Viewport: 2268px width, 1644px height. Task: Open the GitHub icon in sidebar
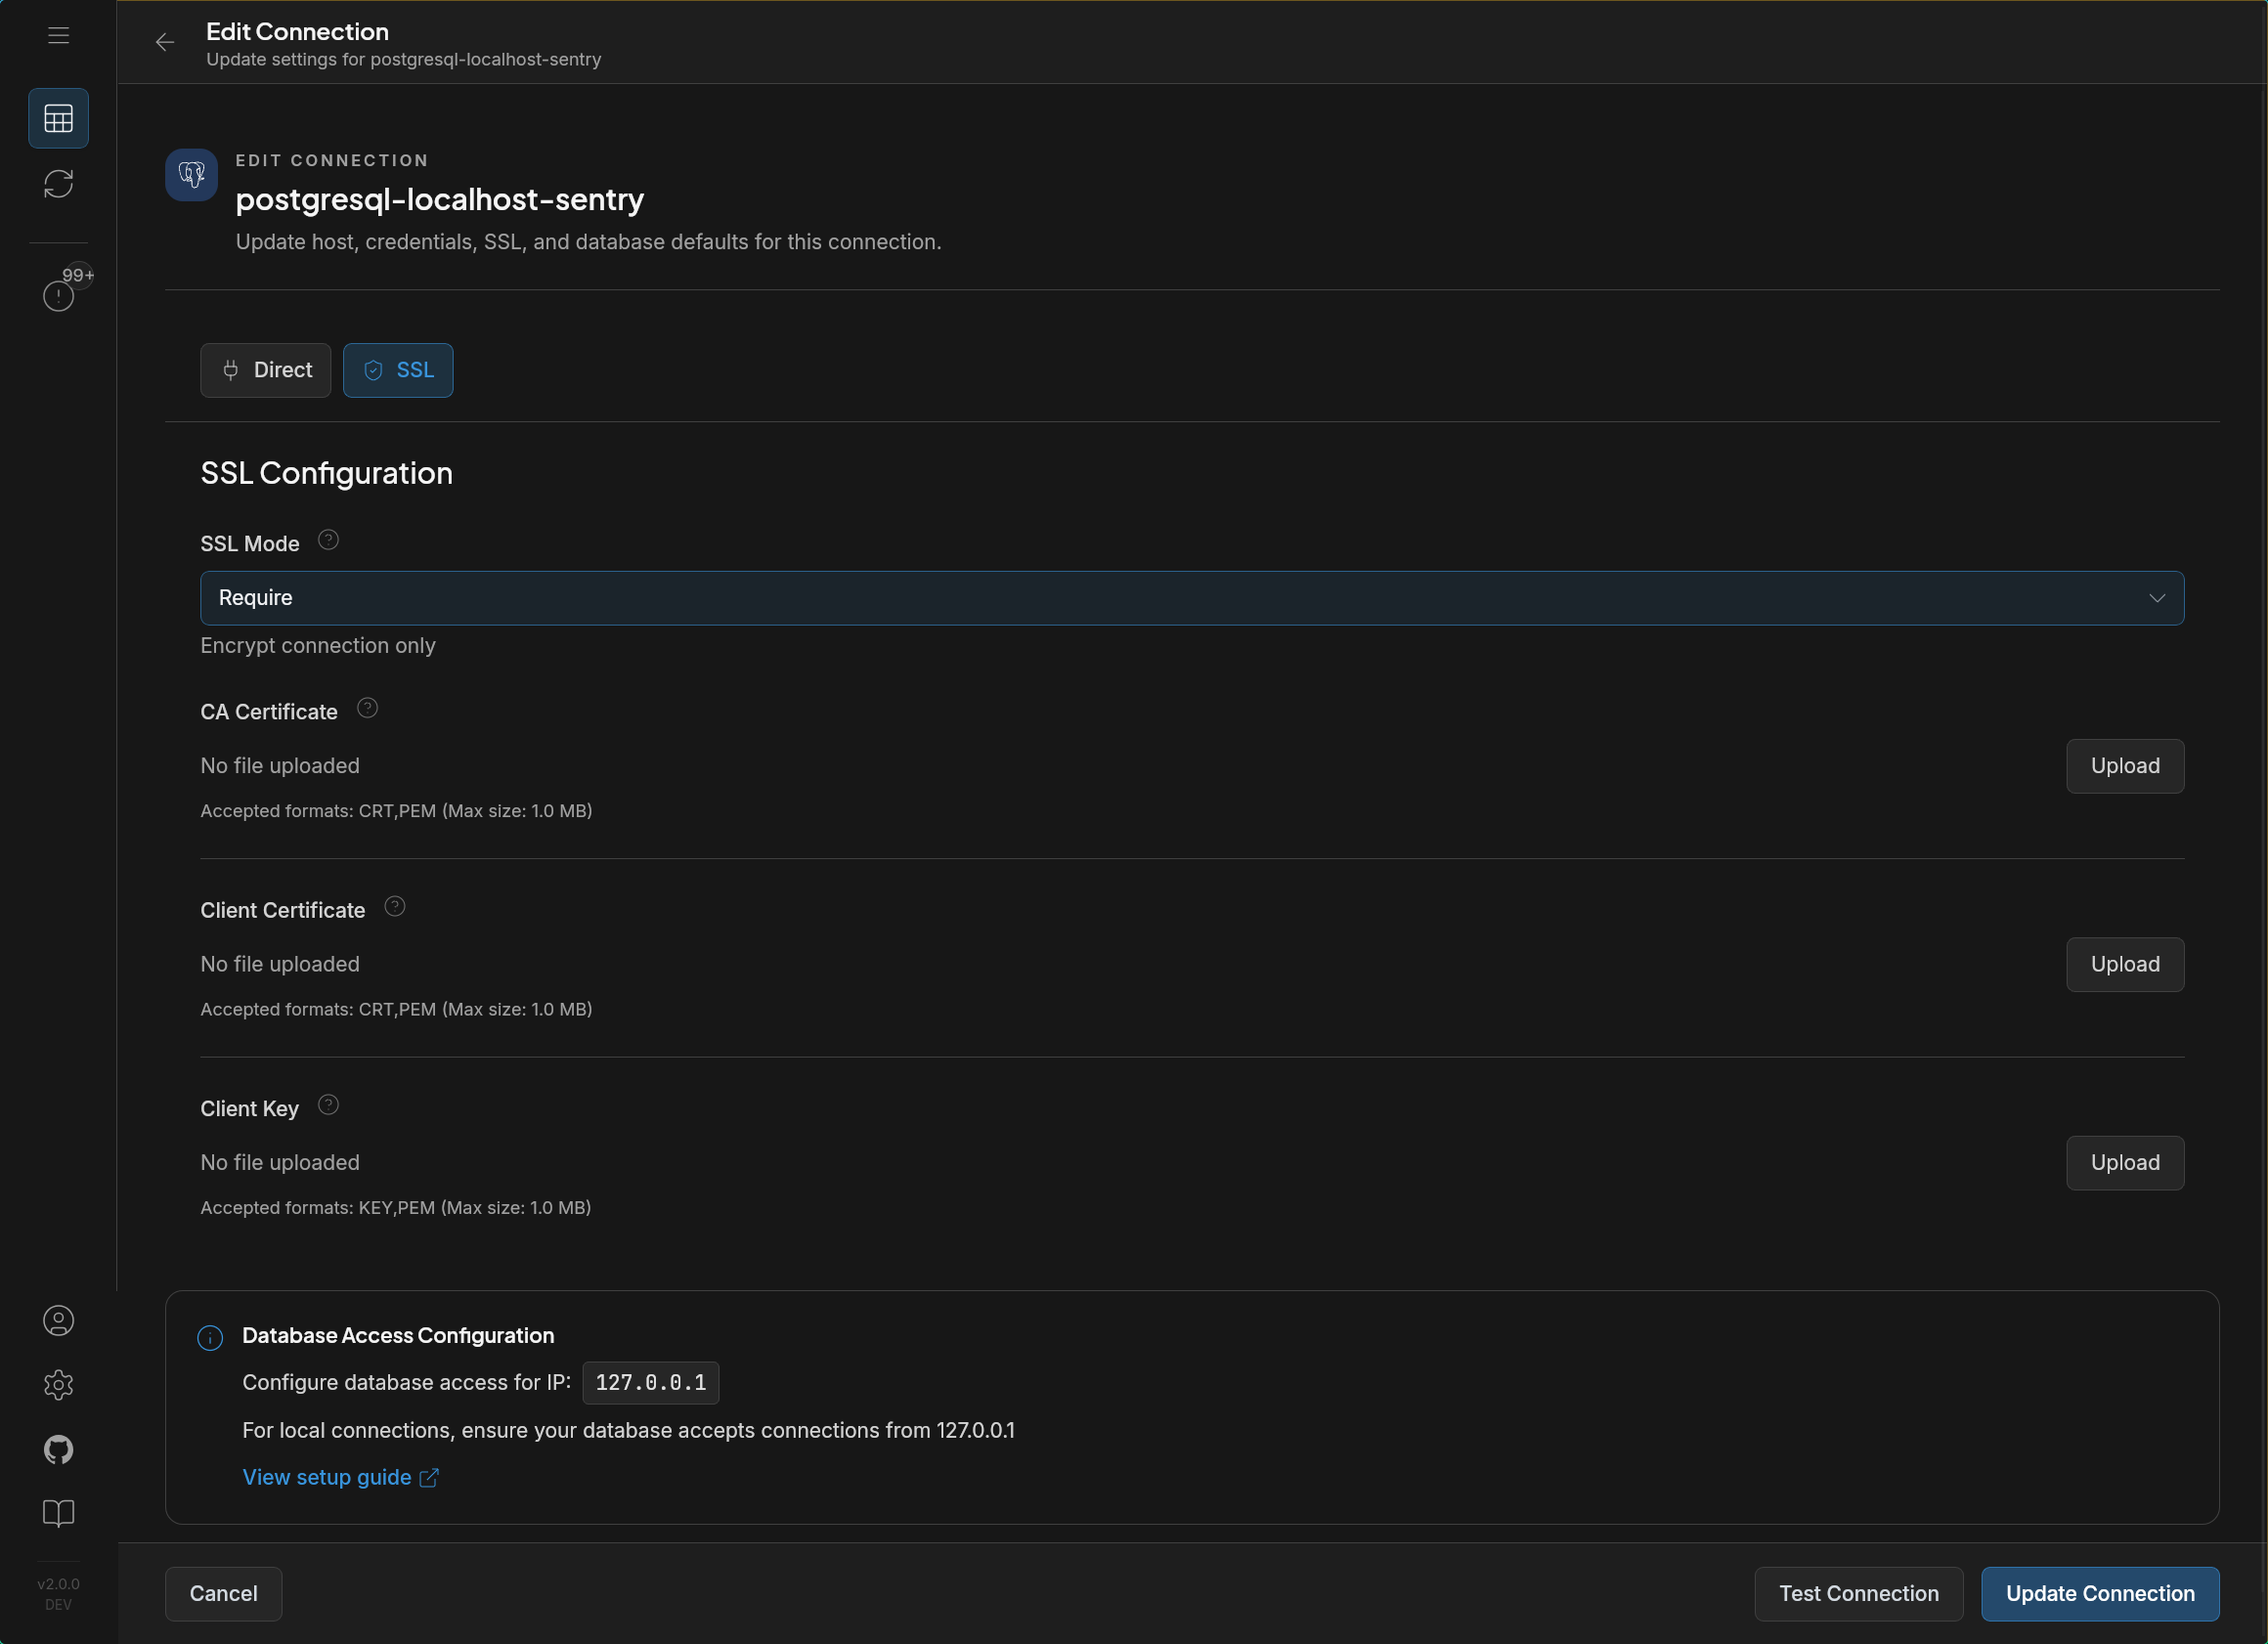[58, 1449]
